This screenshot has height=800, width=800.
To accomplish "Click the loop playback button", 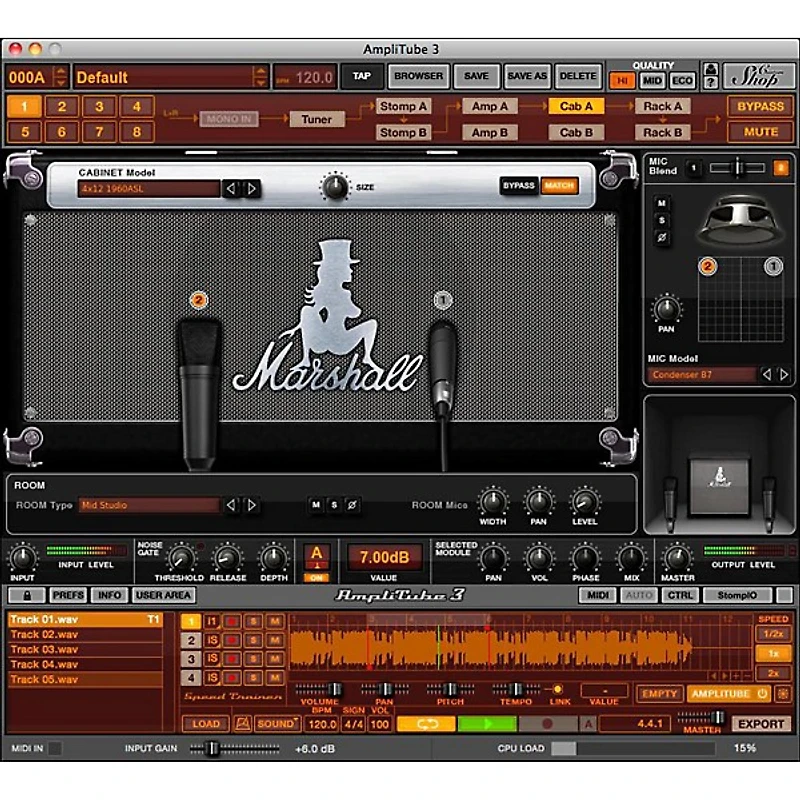I will 426,723.
